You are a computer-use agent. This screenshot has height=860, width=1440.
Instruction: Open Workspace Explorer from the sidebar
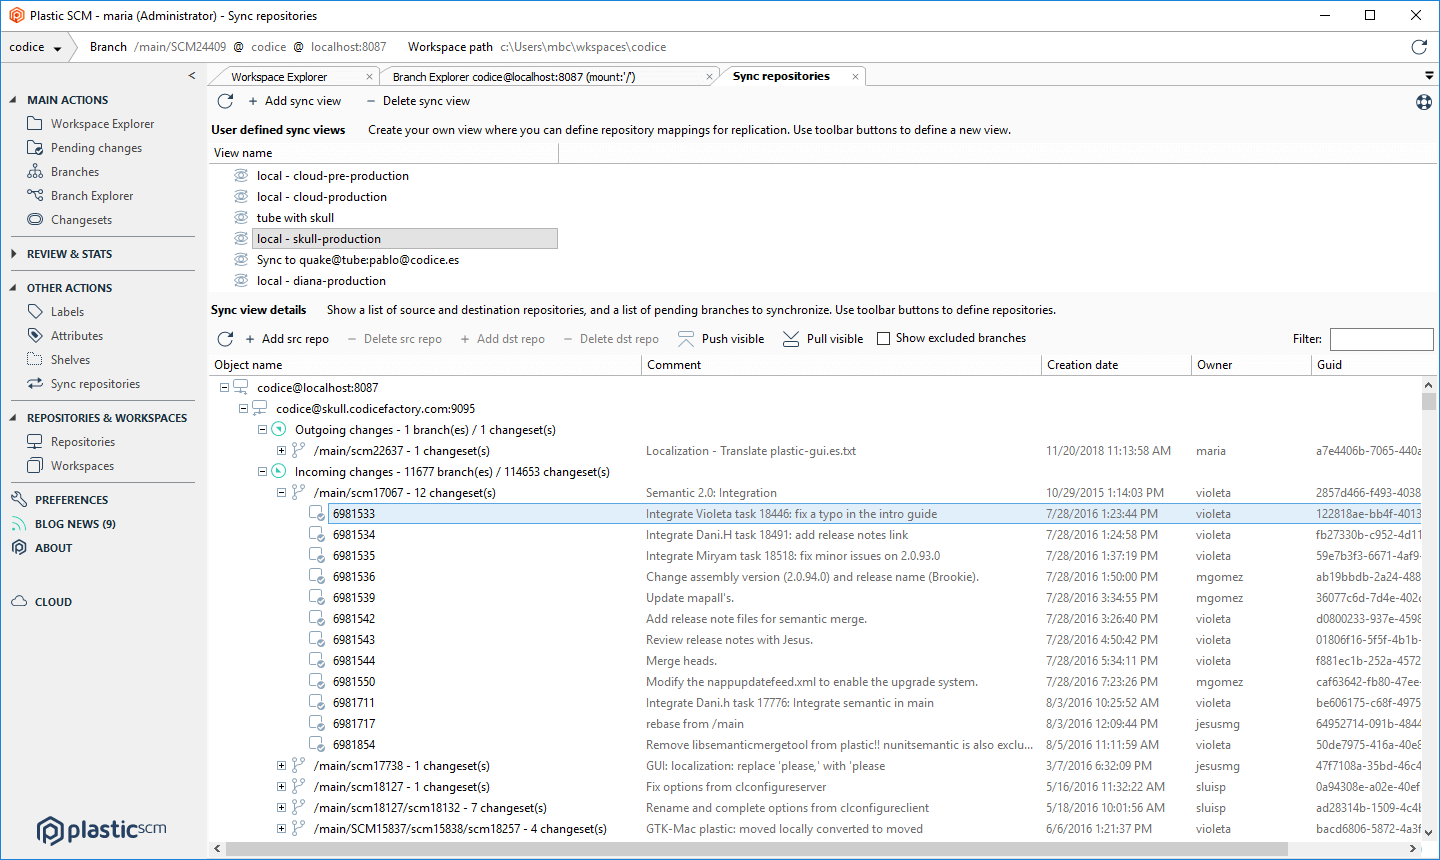[x=91, y=124]
